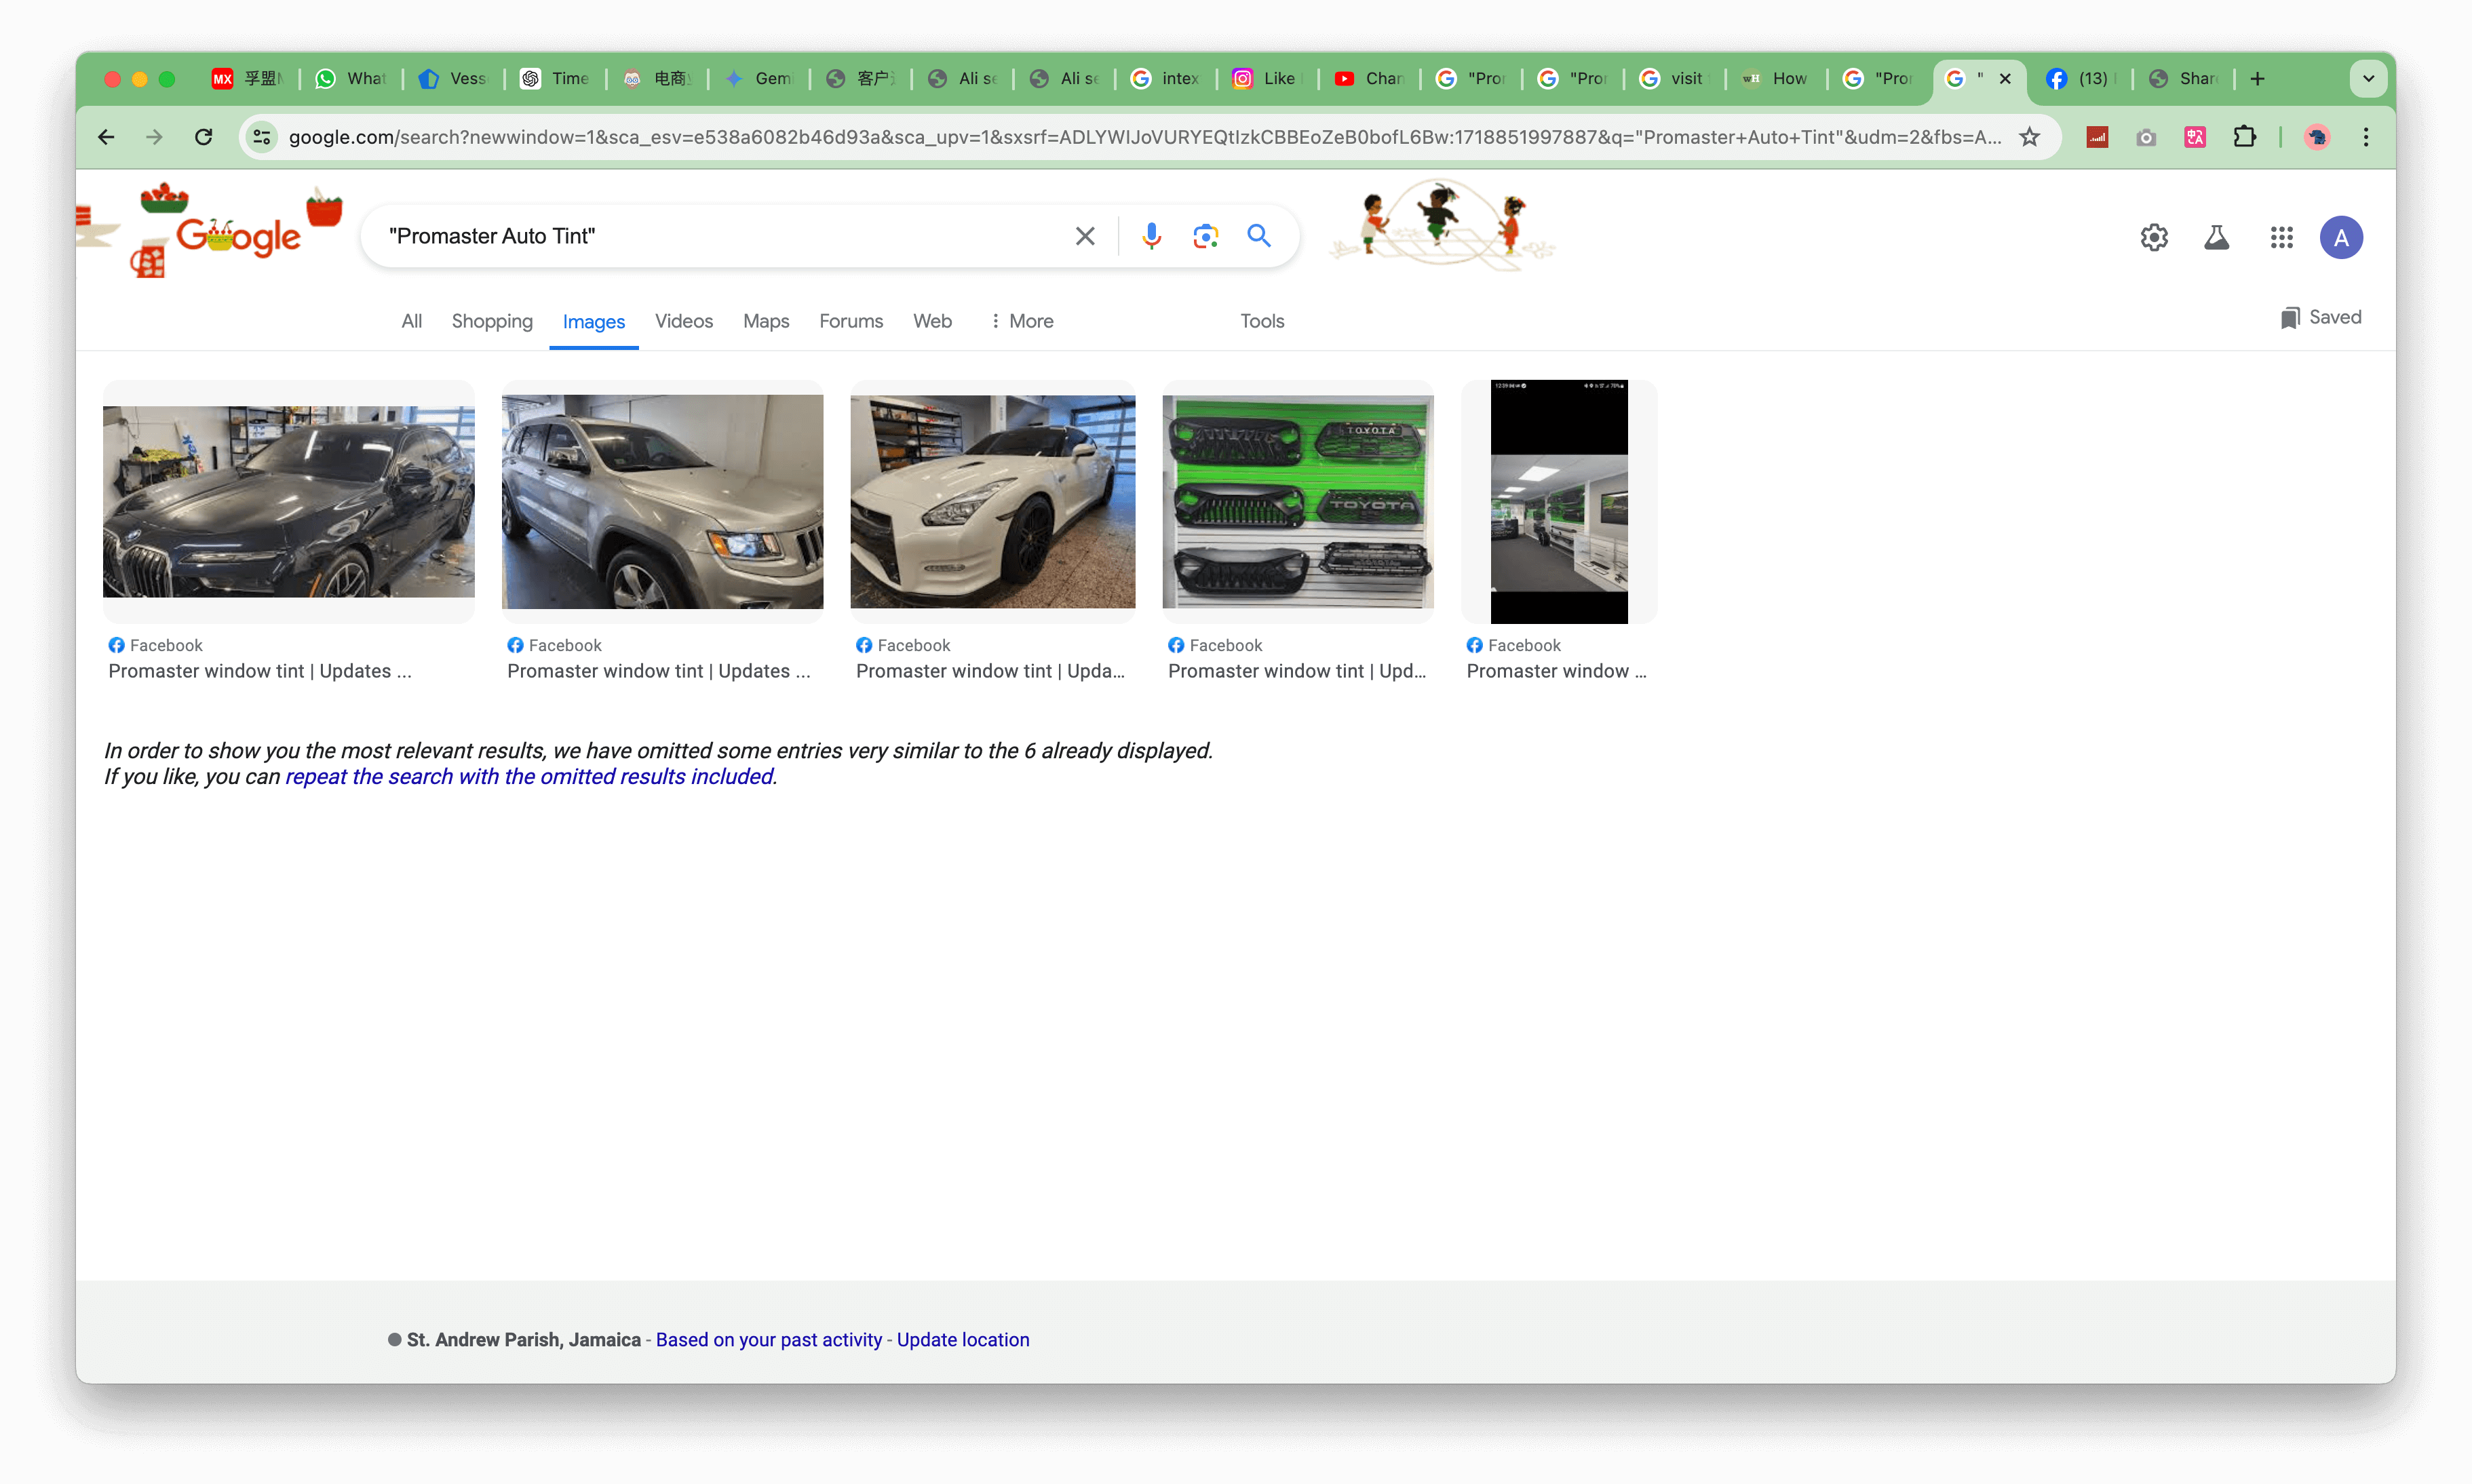Open a new browser tab
Image resolution: width=2472 pixels, height=1484 pixels.
pos(2257,78)
